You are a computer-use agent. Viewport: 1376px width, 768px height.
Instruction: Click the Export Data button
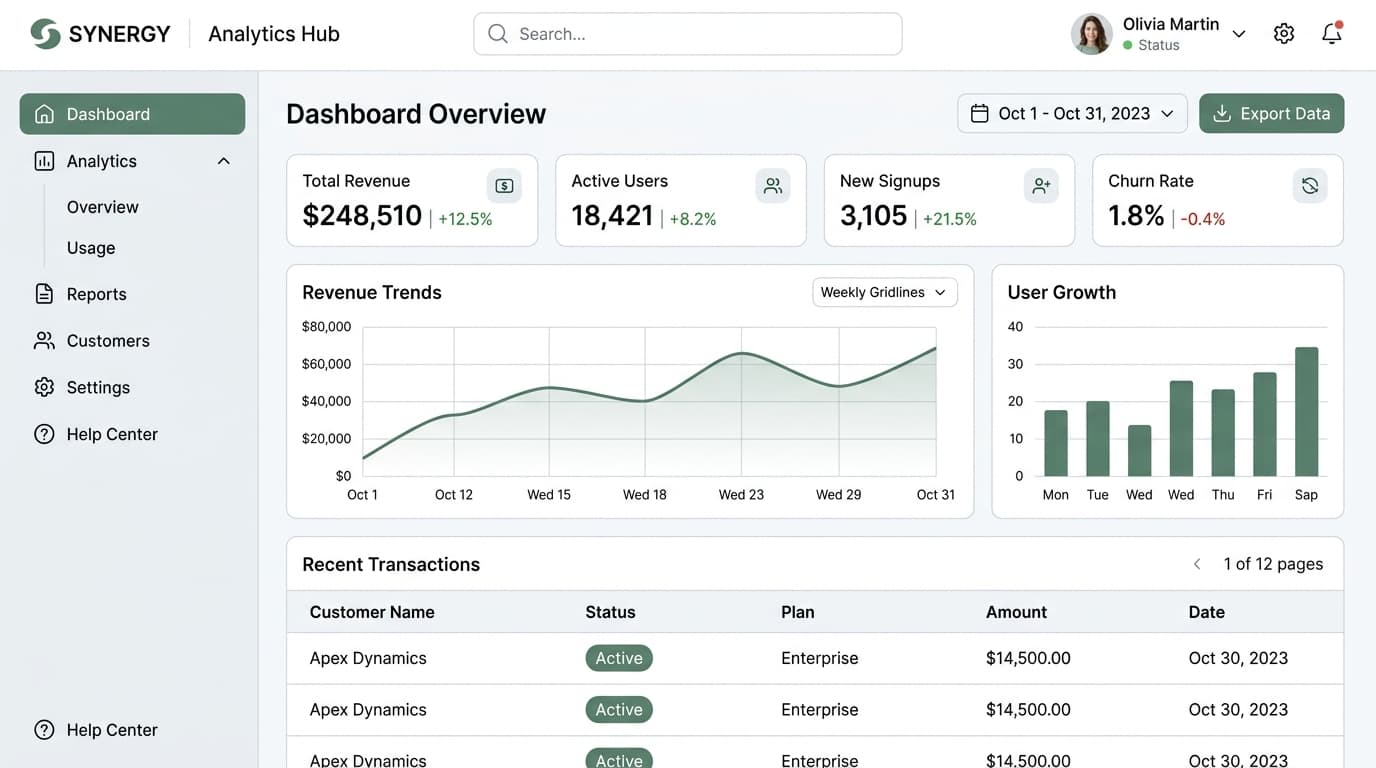coord(1272,114)
